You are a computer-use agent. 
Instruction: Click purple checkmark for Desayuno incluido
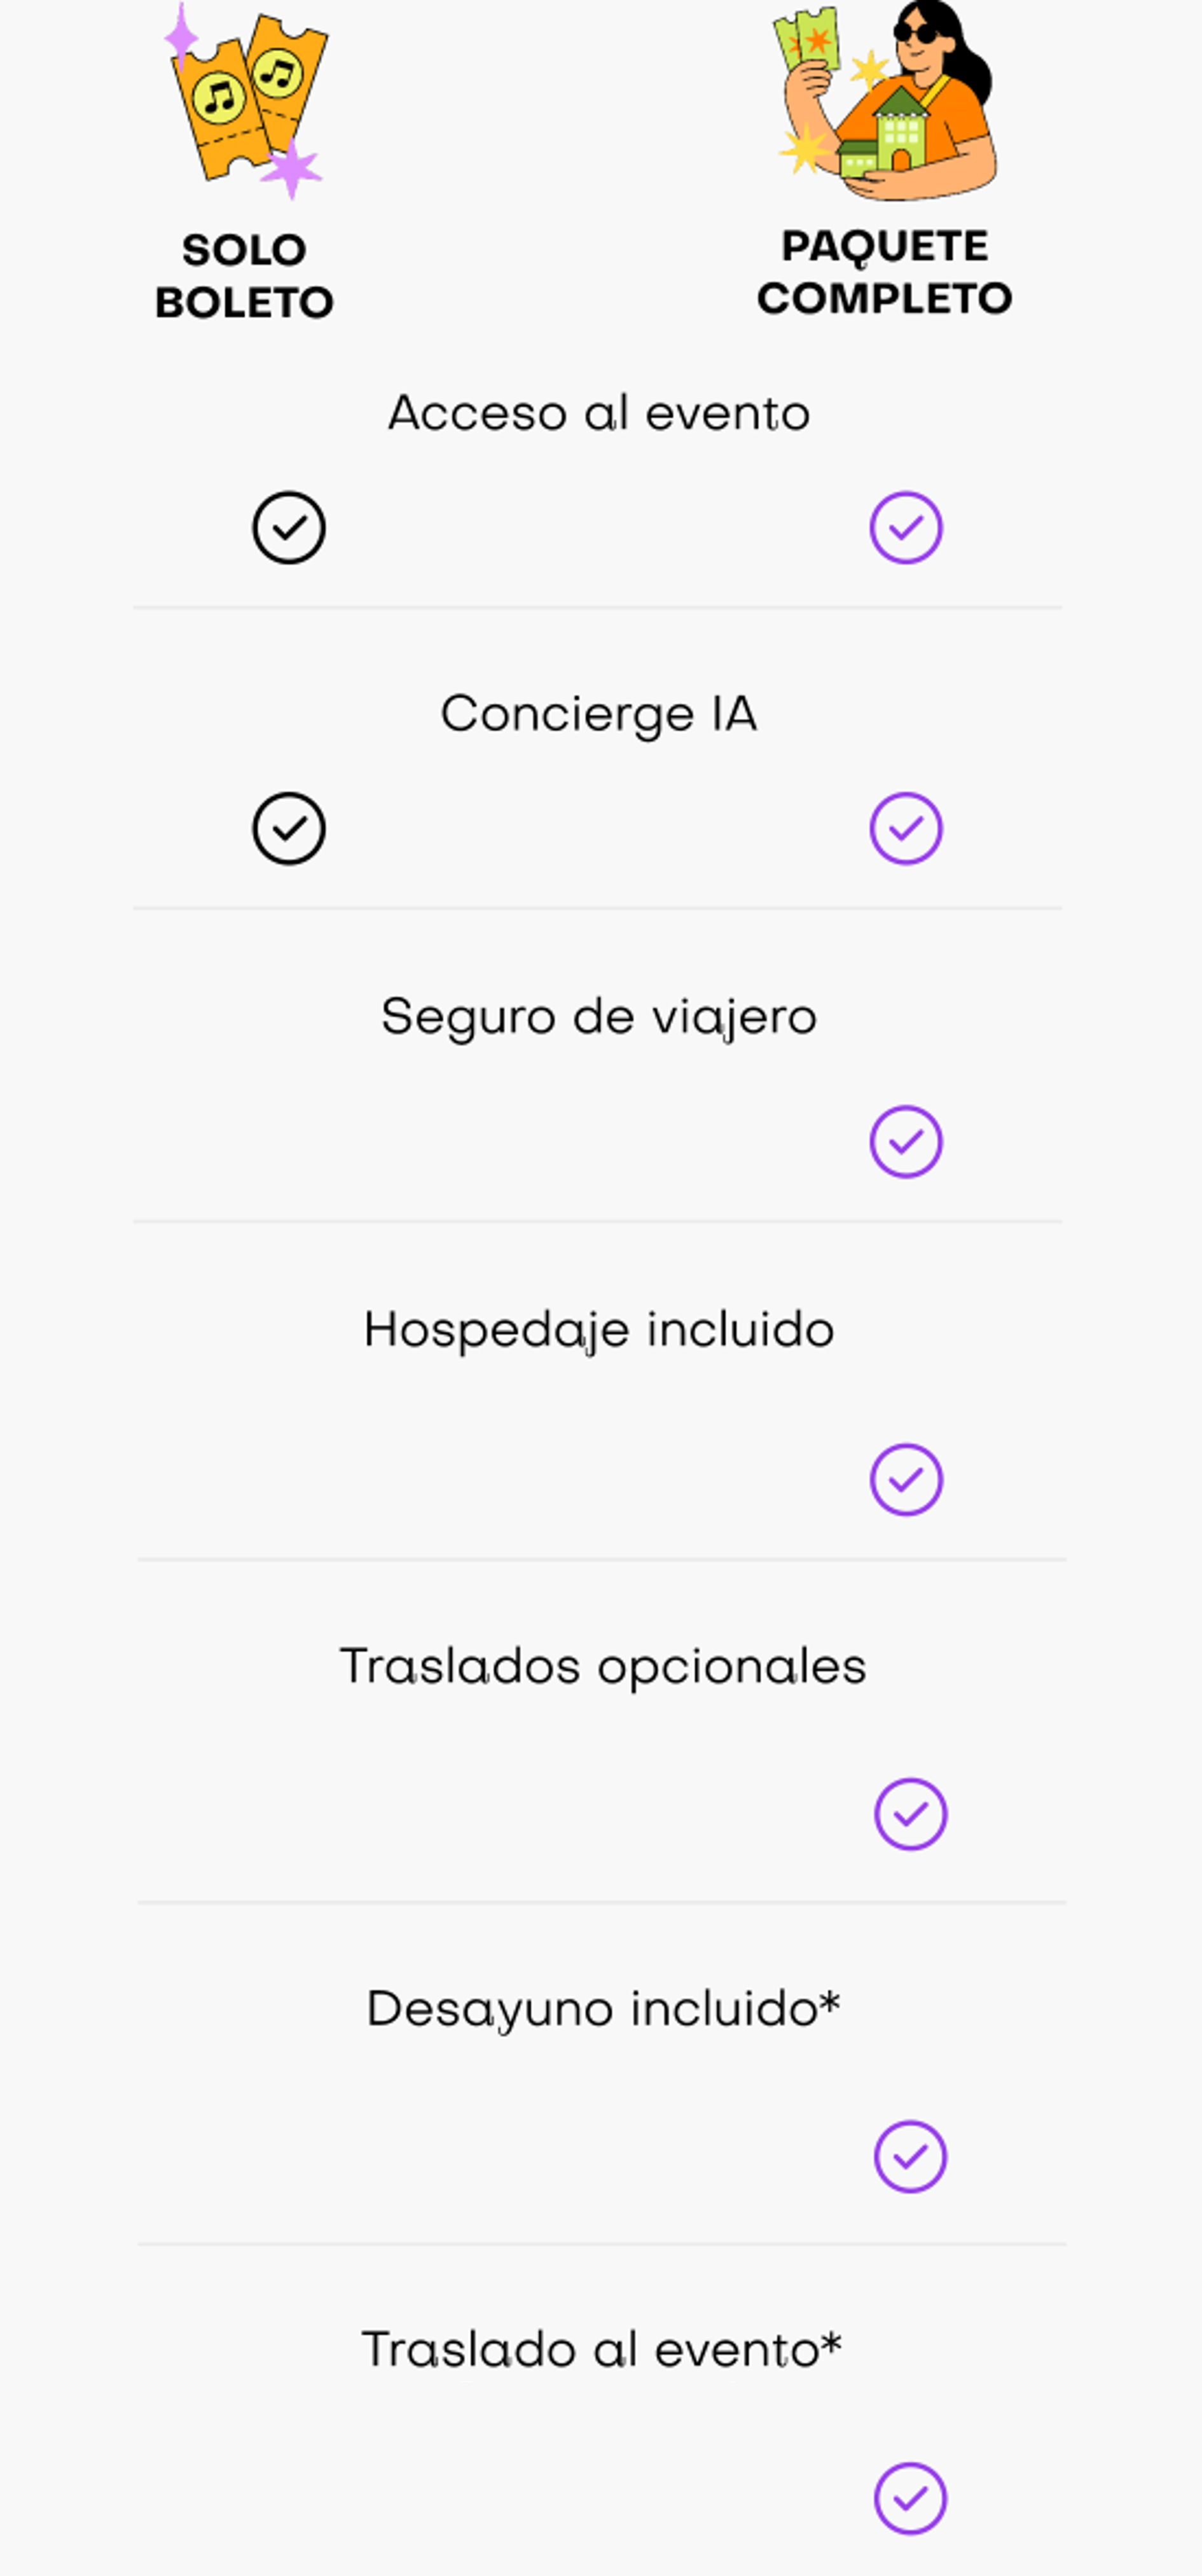pos(910,2156)
